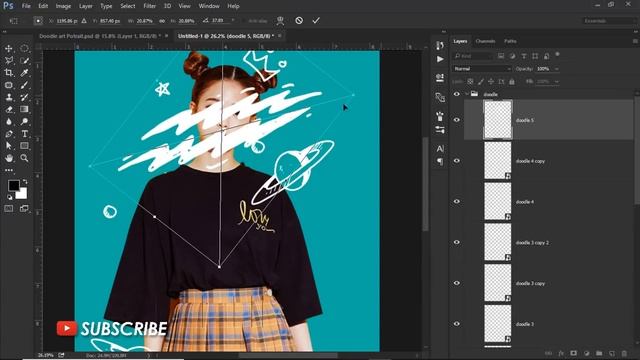
Task: Change the screen mode
Action: tap(24, 209)
